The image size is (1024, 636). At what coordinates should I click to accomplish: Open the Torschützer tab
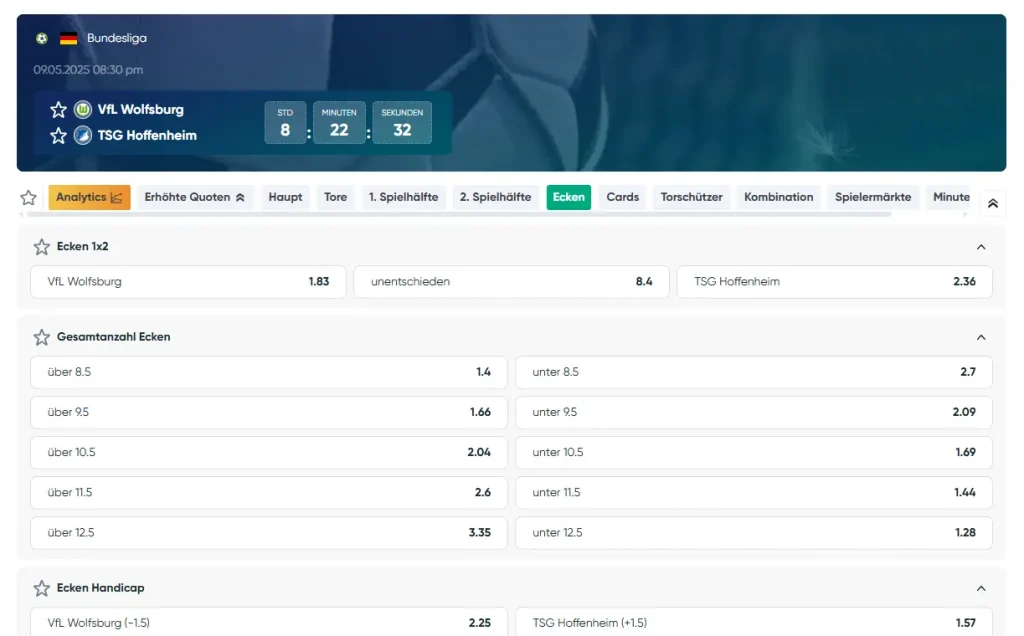pyautogui.click(x=692, y=197)
